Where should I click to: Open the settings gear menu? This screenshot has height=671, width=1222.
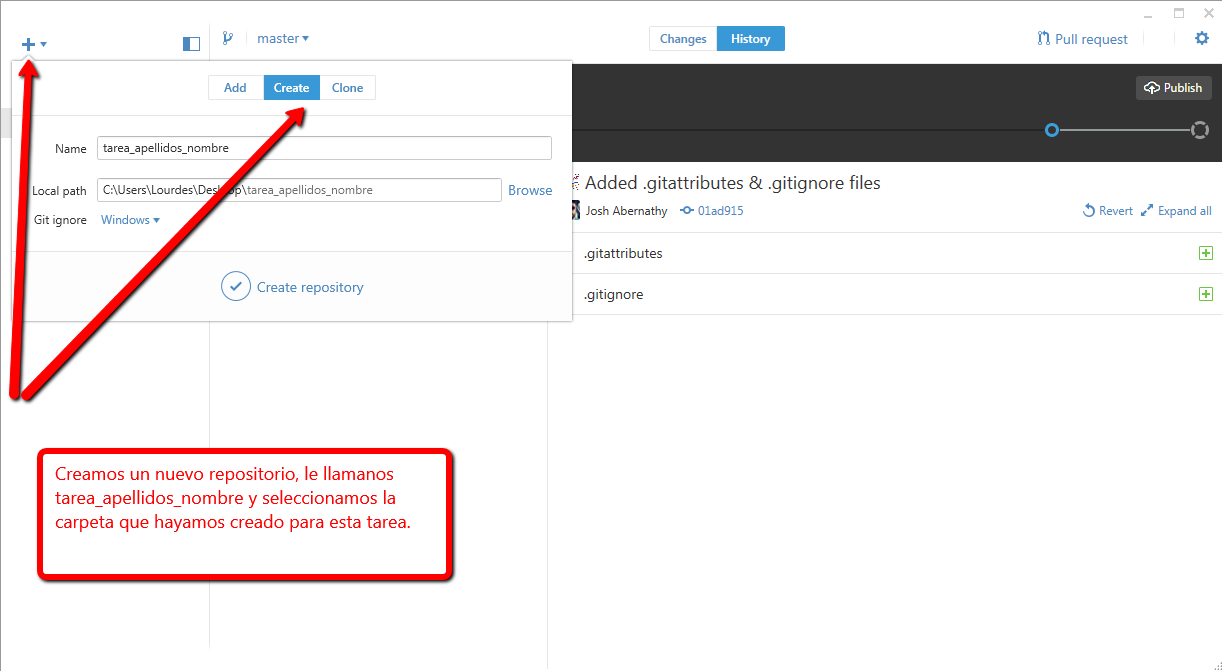[x=1202, y=38]
